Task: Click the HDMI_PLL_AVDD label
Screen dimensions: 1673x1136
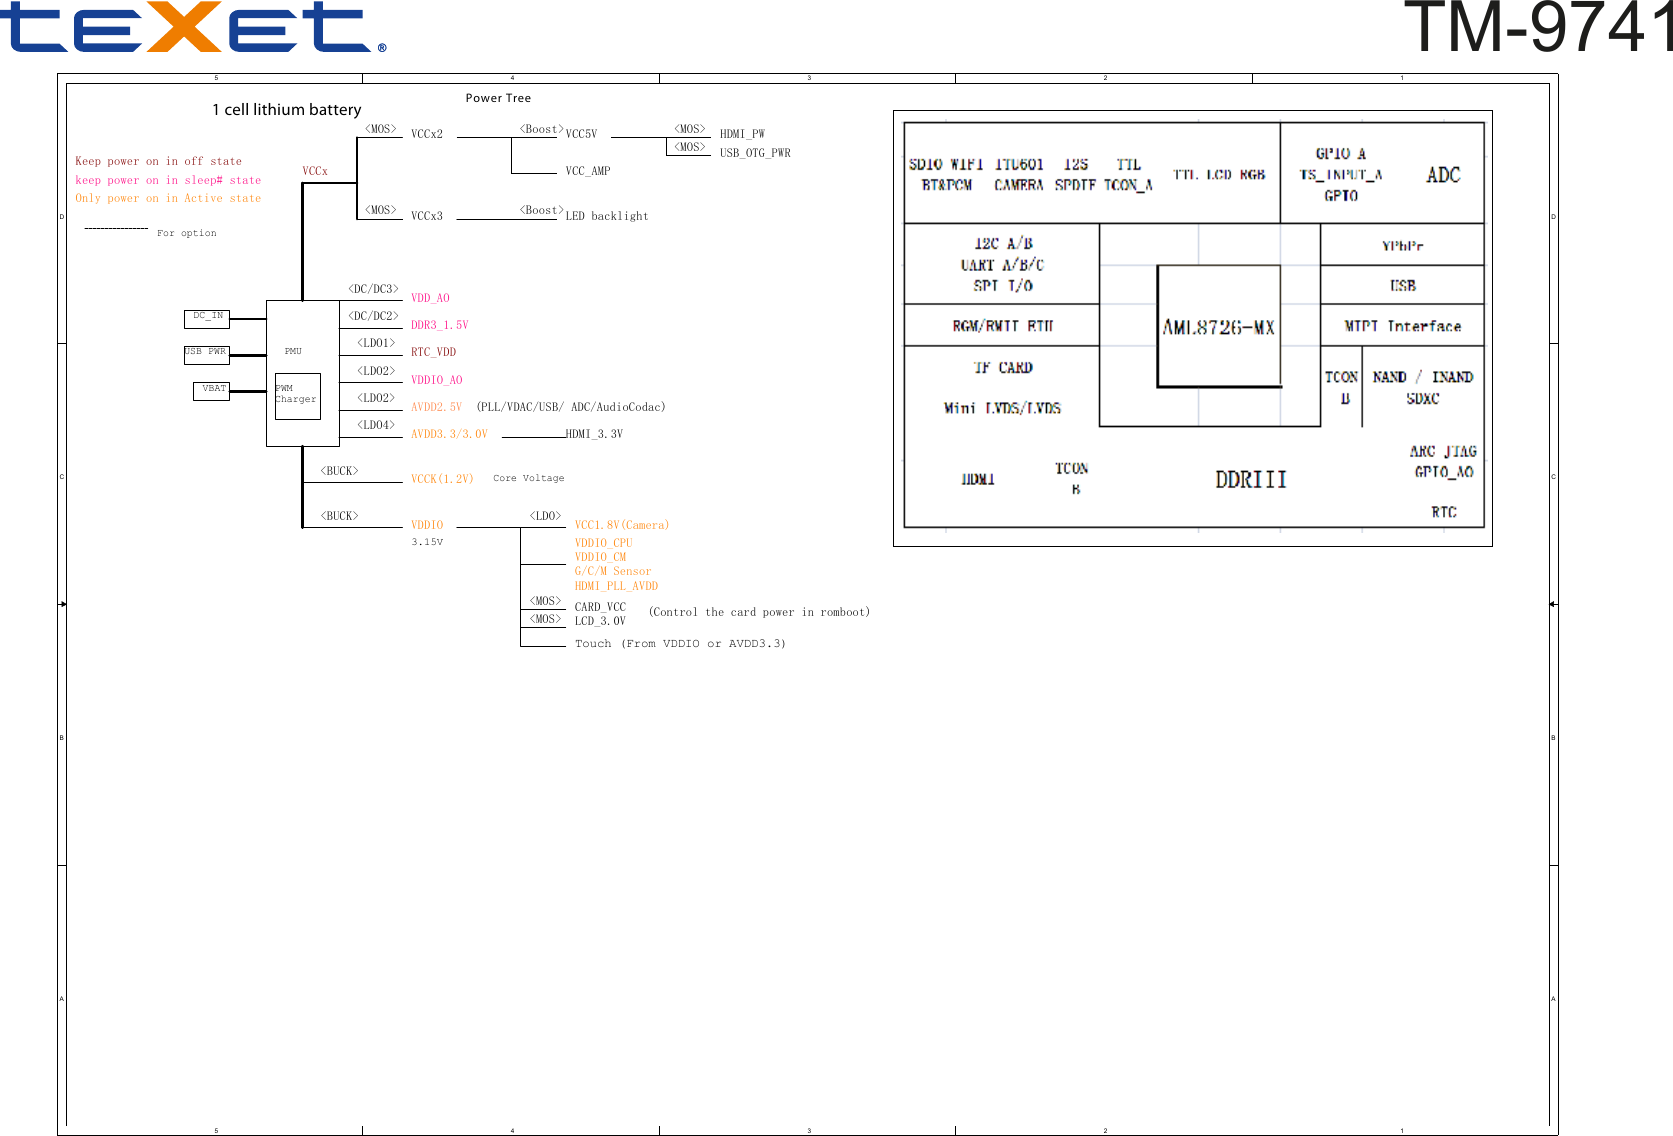Action: tap(616, 586)
